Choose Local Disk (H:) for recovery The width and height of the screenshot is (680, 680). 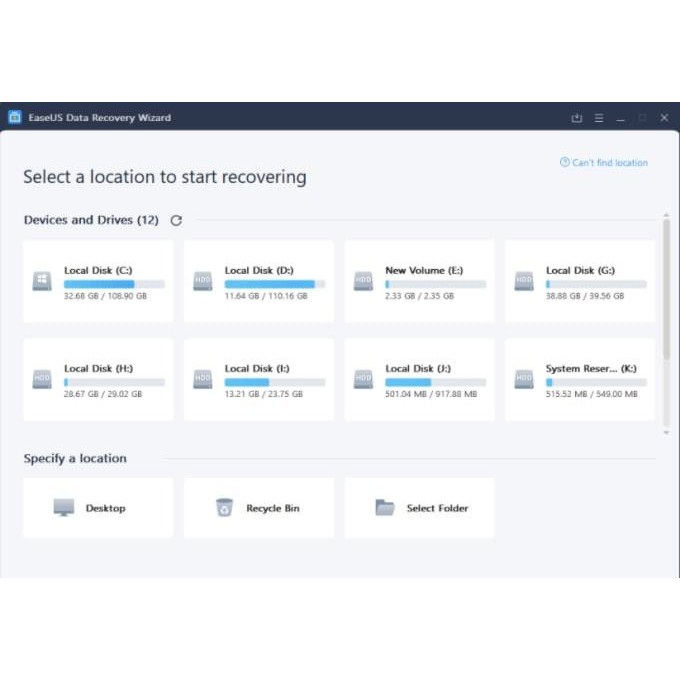pyautogui.click(x=98, y=379)
